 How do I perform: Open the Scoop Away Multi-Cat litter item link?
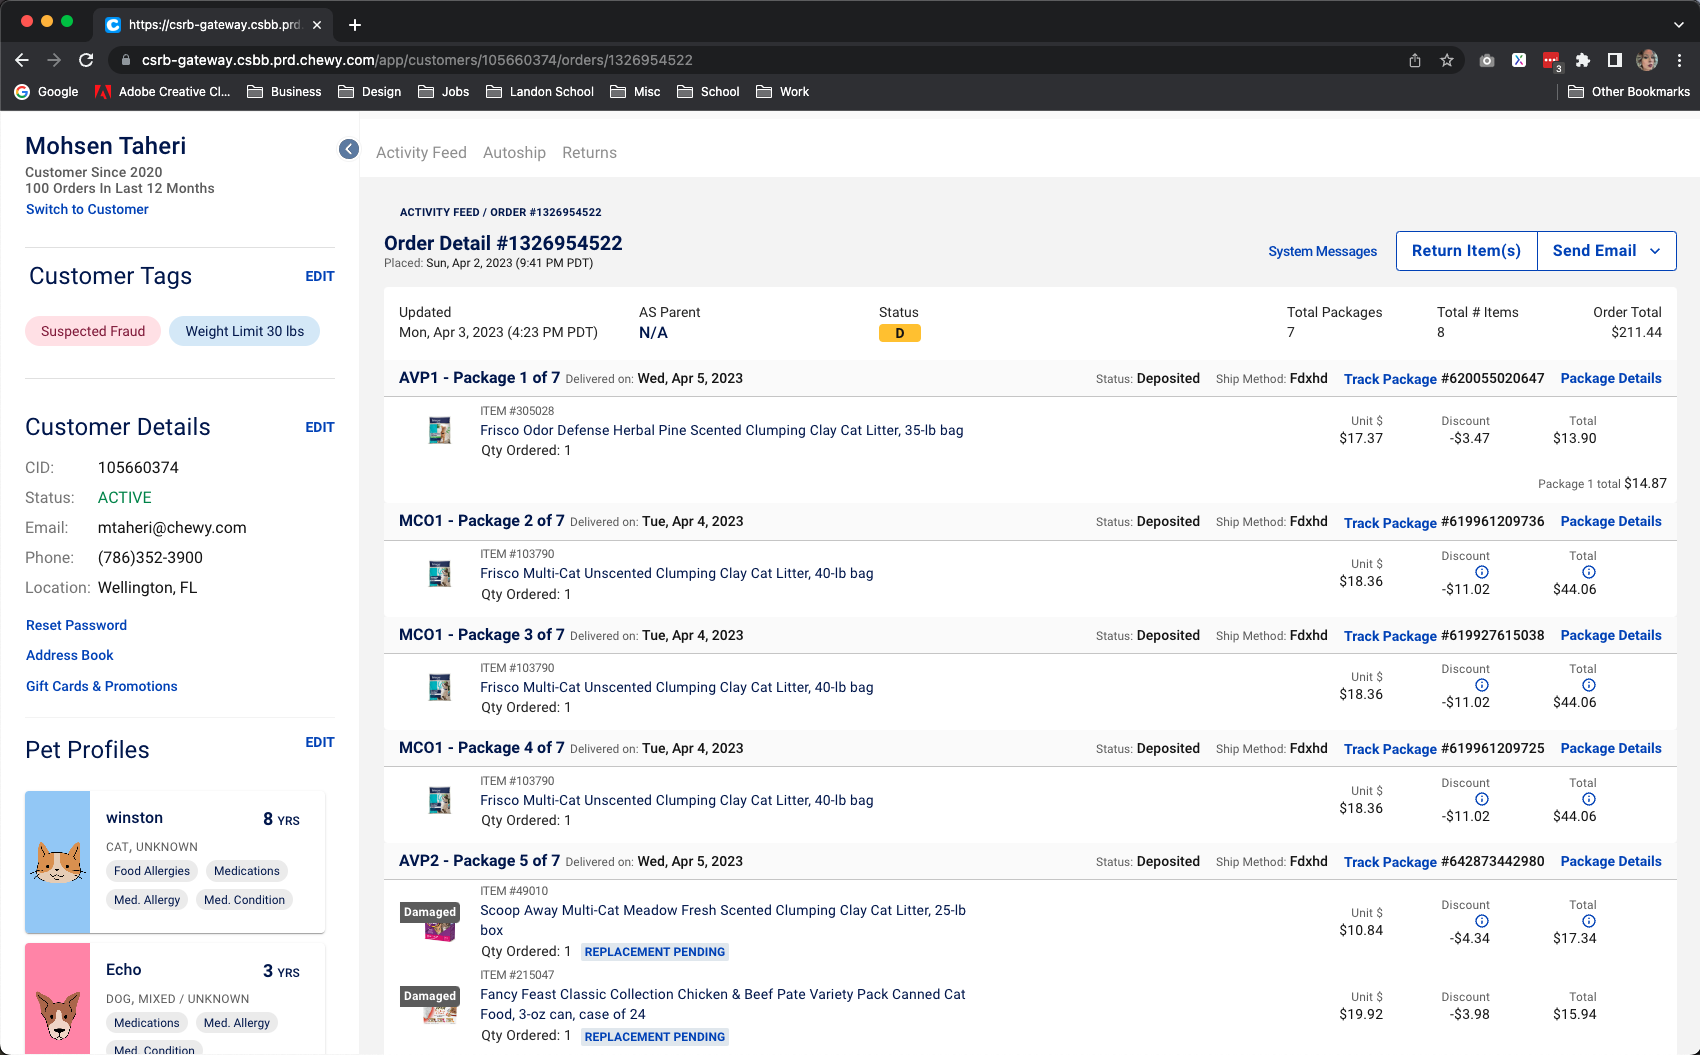pos(723,920)
